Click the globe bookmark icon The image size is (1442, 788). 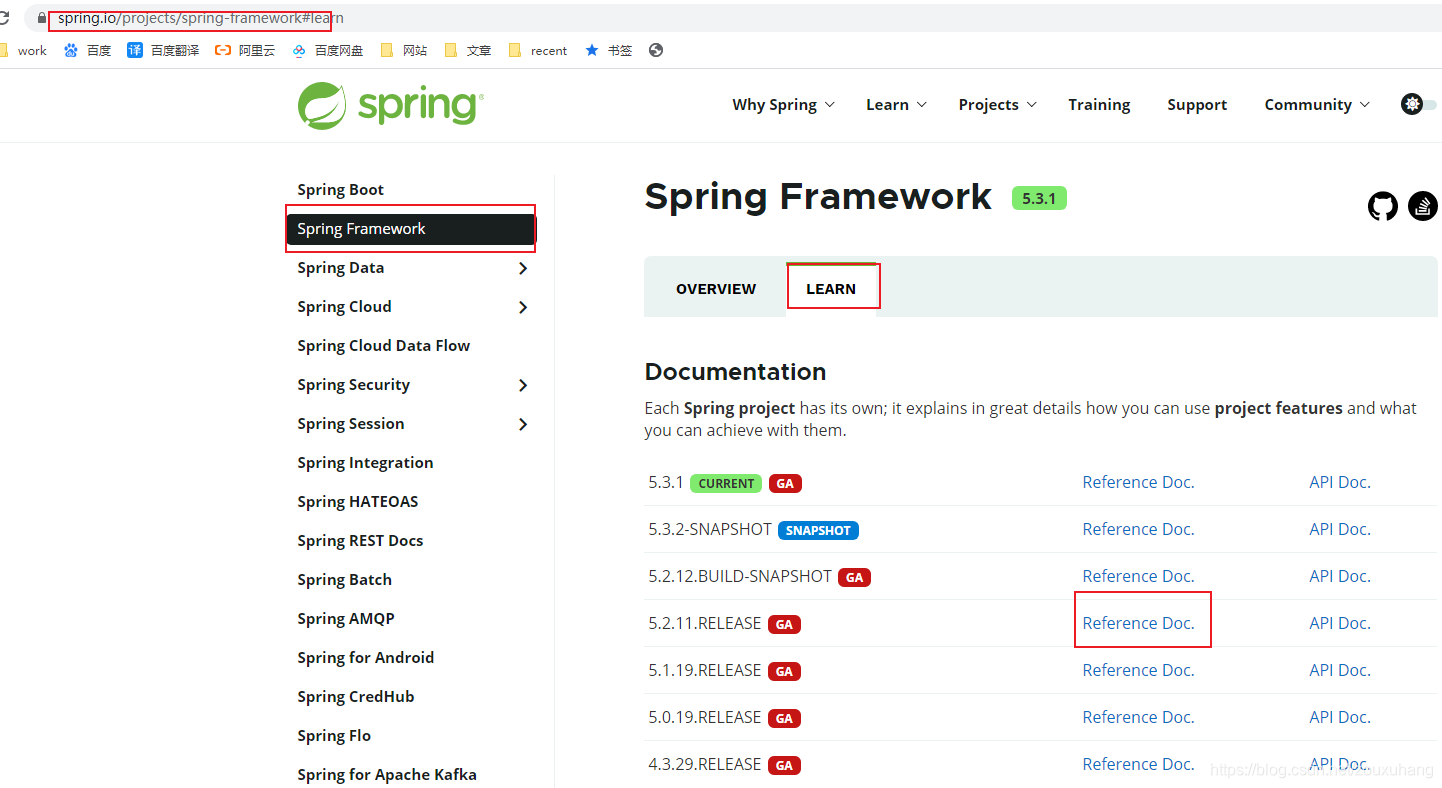pyautogui.click(x=656, y=50)
